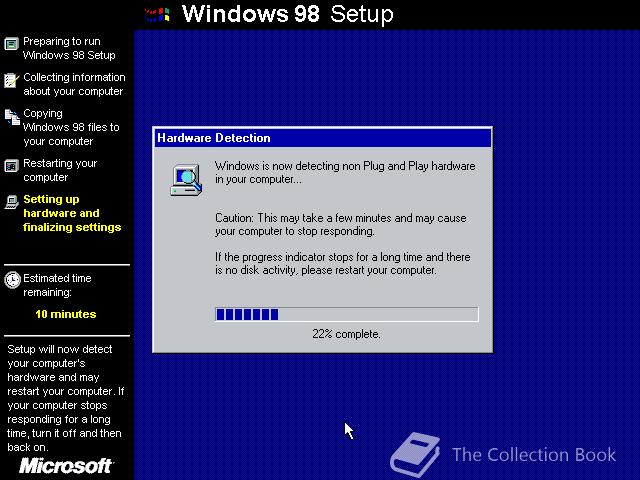
Task: Click the Restarting your computer icon
Action: point(11,166)
